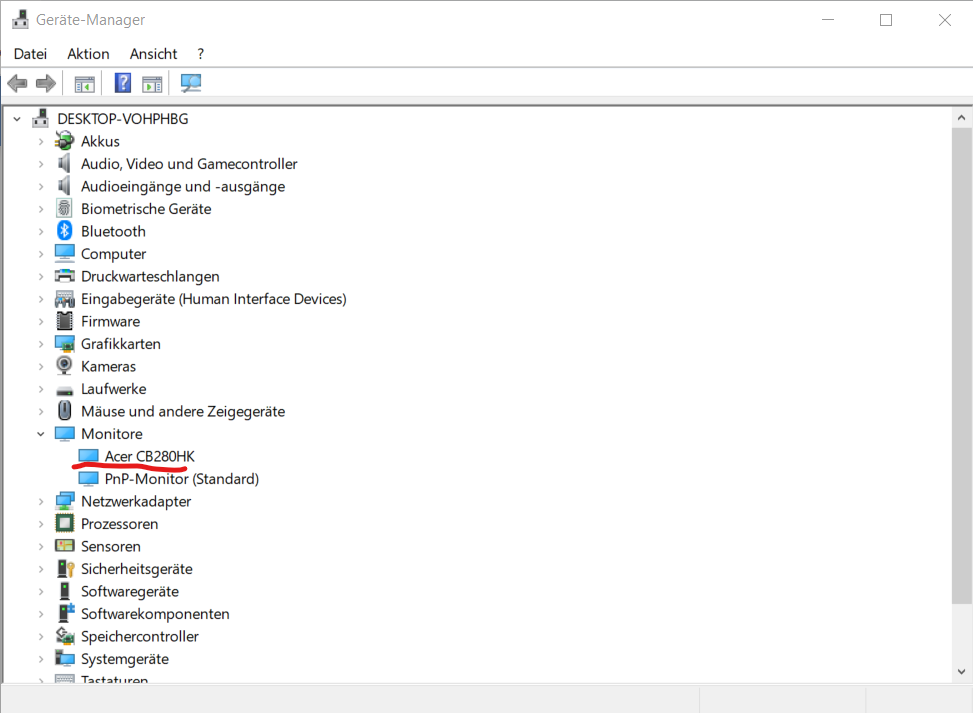Open the Aktion menu
The image size is (973, 713).
(x=88, y=54)
